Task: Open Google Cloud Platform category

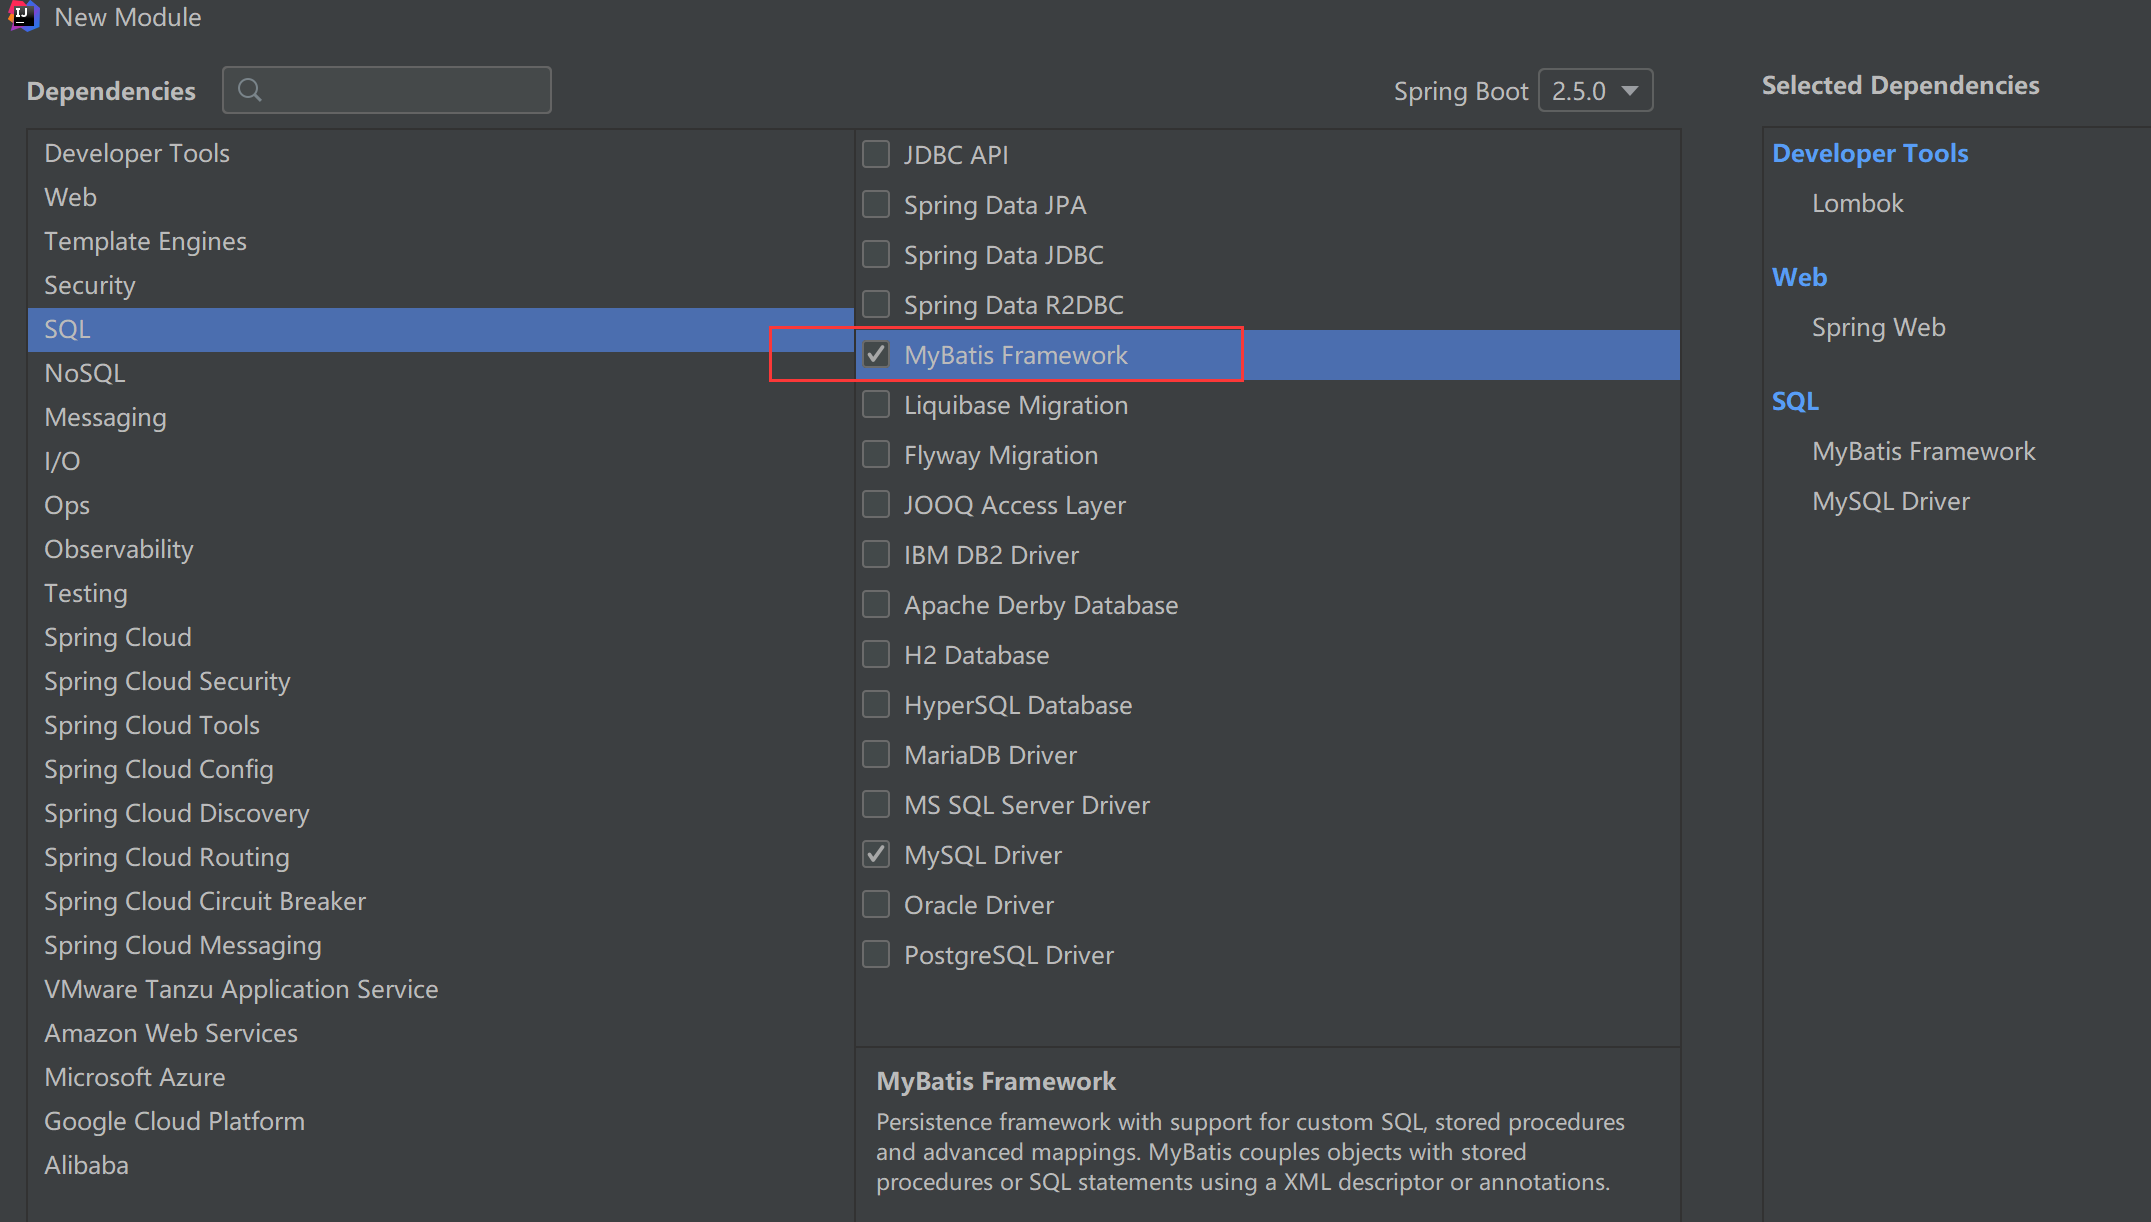Action: pyautogui.click(x=441, y=1121)
